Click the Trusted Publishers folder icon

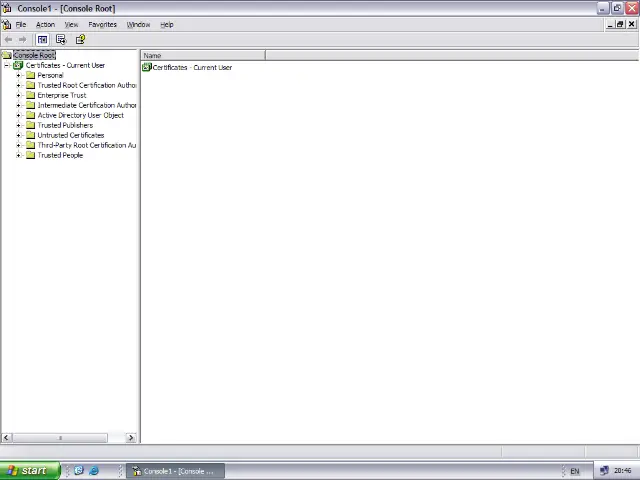31,125
